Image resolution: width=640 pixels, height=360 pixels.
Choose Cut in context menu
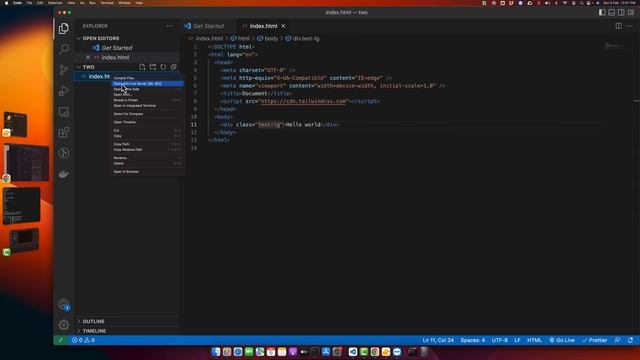coord(148,130)
